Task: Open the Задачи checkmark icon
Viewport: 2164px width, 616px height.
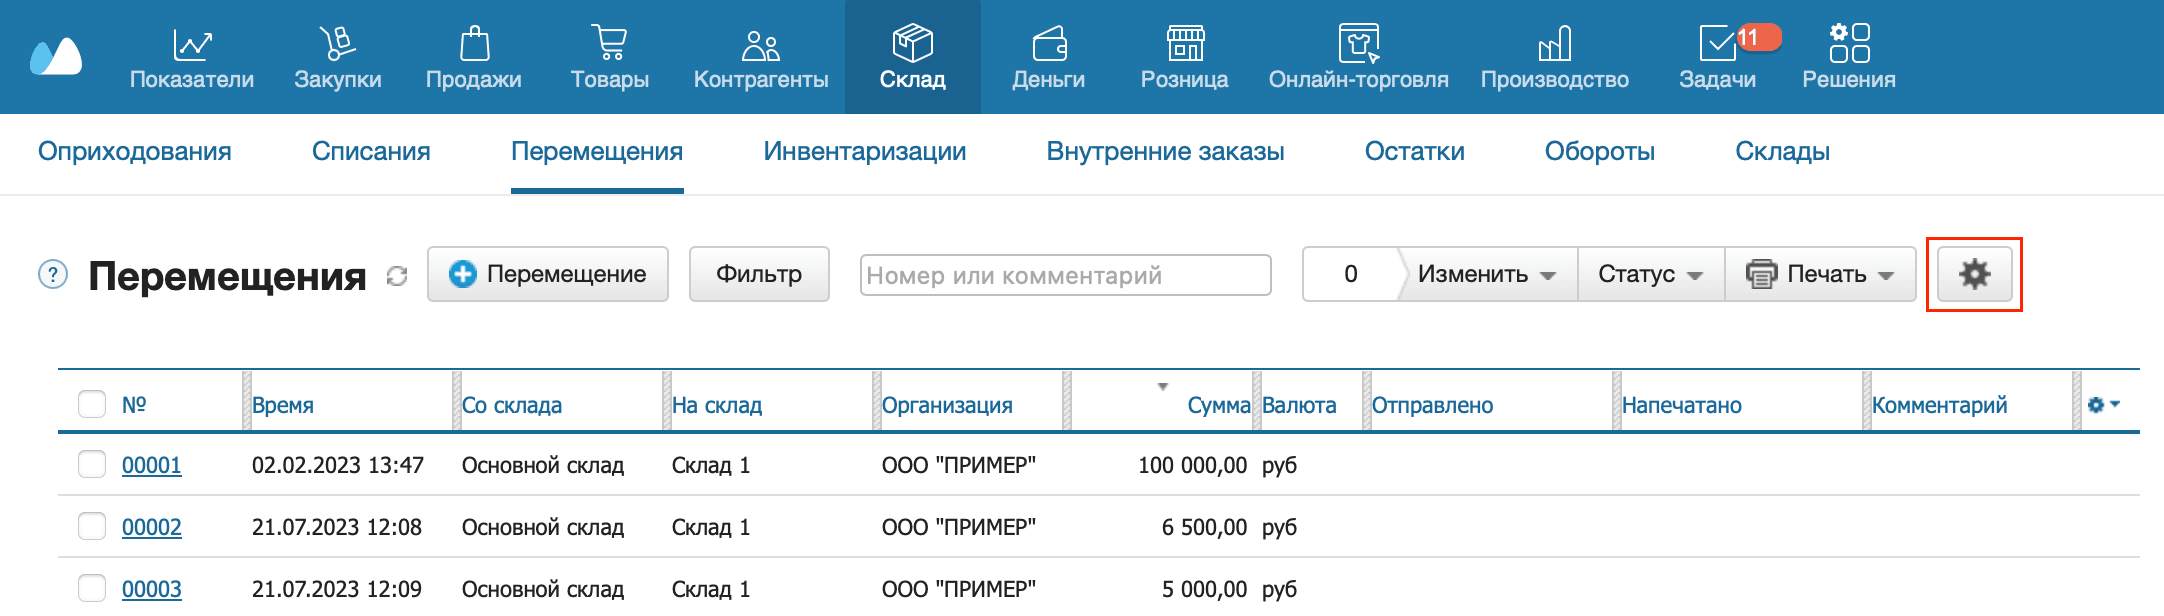Action: tap(1717, 44)
